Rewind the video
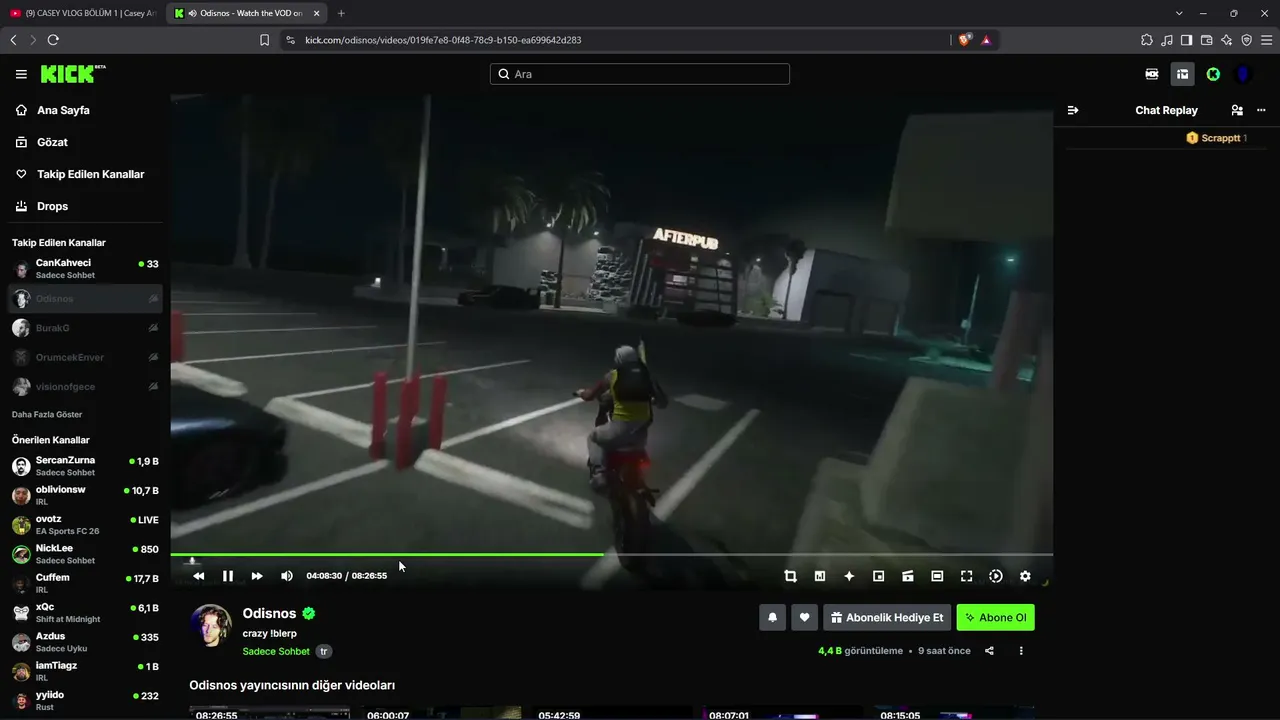 click(199, 576)
